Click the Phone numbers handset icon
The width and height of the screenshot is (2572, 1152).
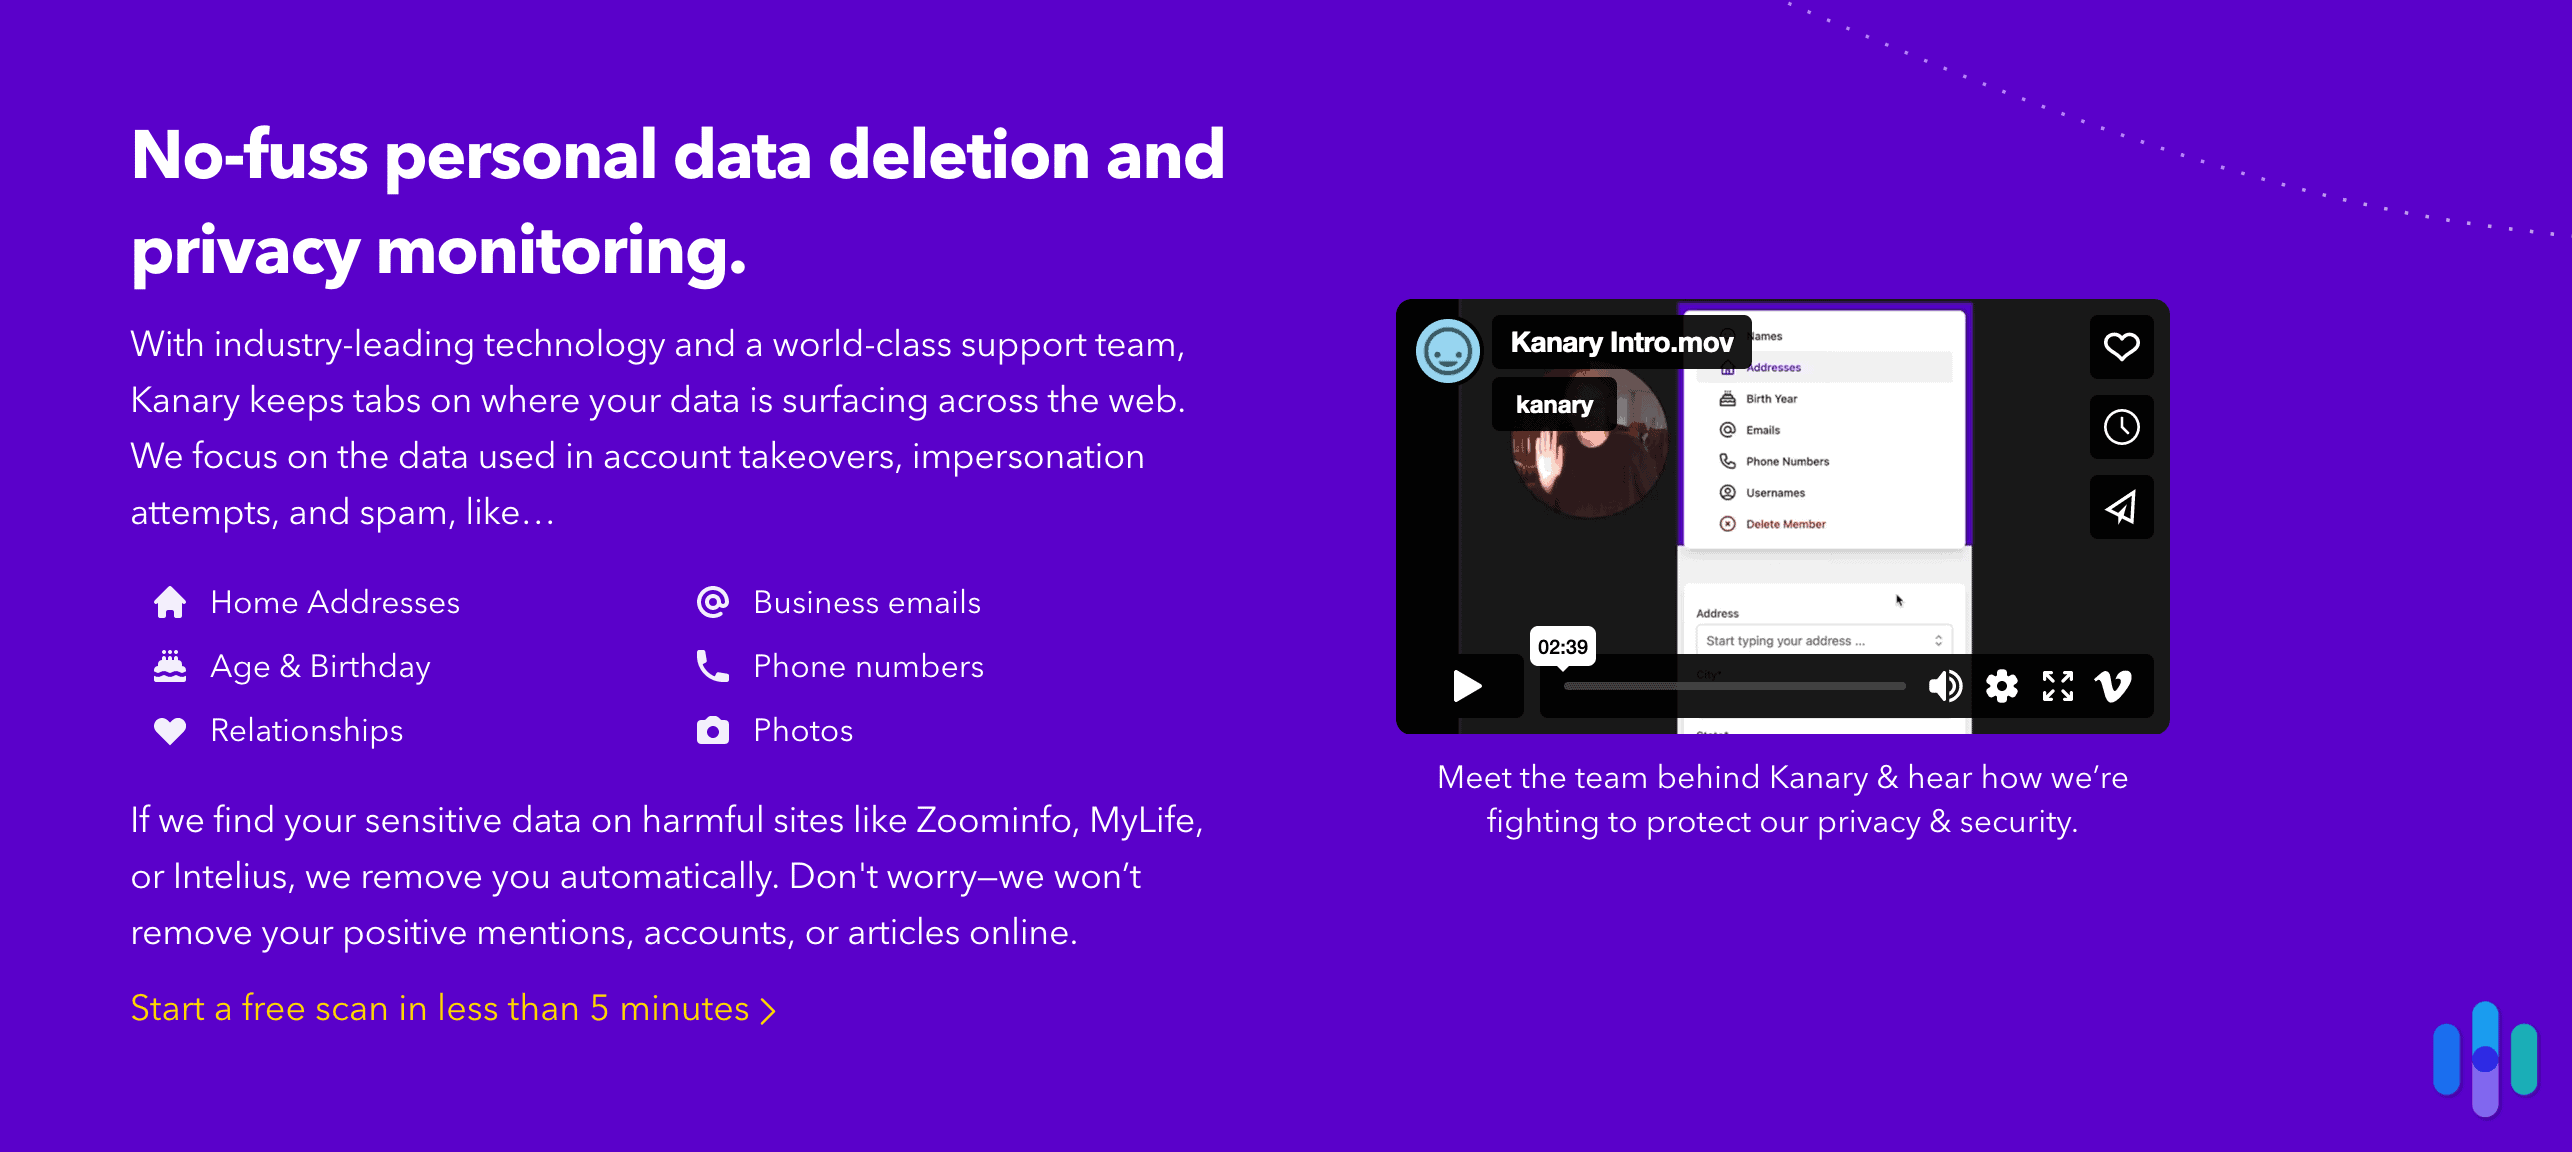[712, 666]
